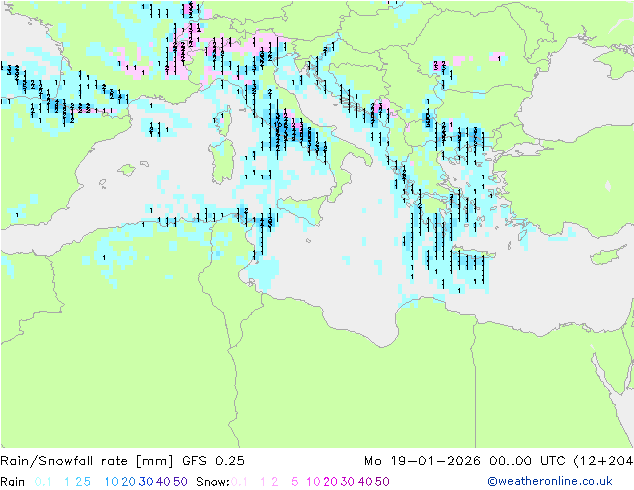
Task: Click the '00..00 UTC' valid time
Action: [x=527, y=461]
